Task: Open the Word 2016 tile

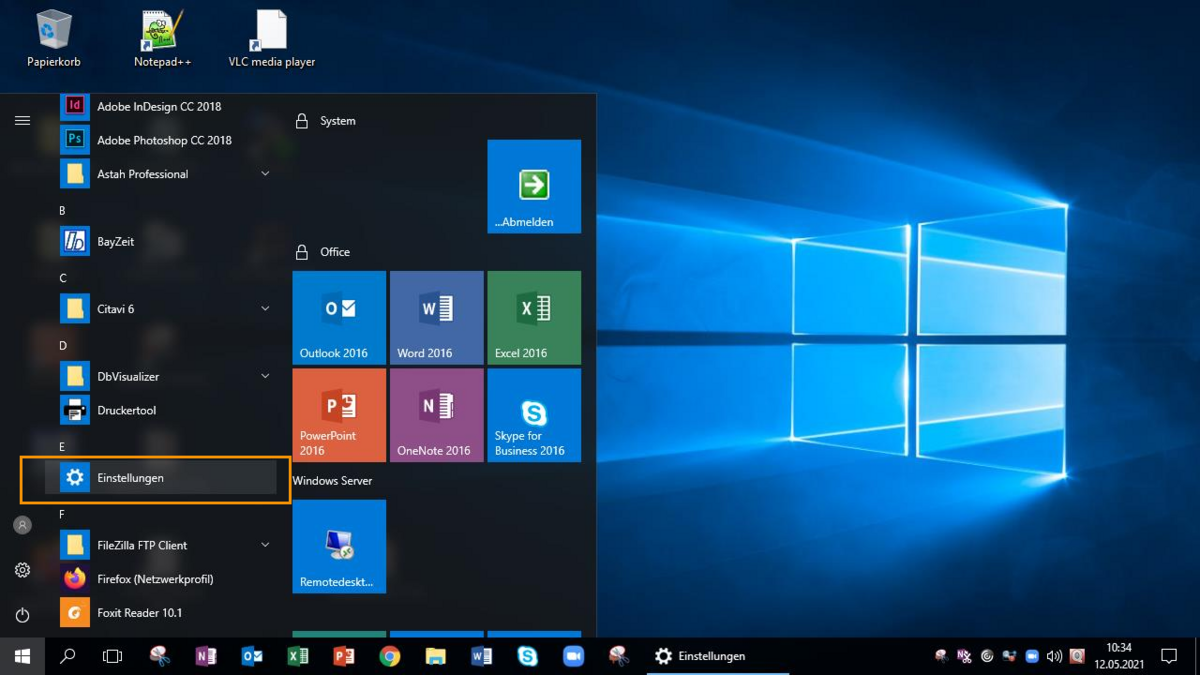Action: [x=437, y=318]
